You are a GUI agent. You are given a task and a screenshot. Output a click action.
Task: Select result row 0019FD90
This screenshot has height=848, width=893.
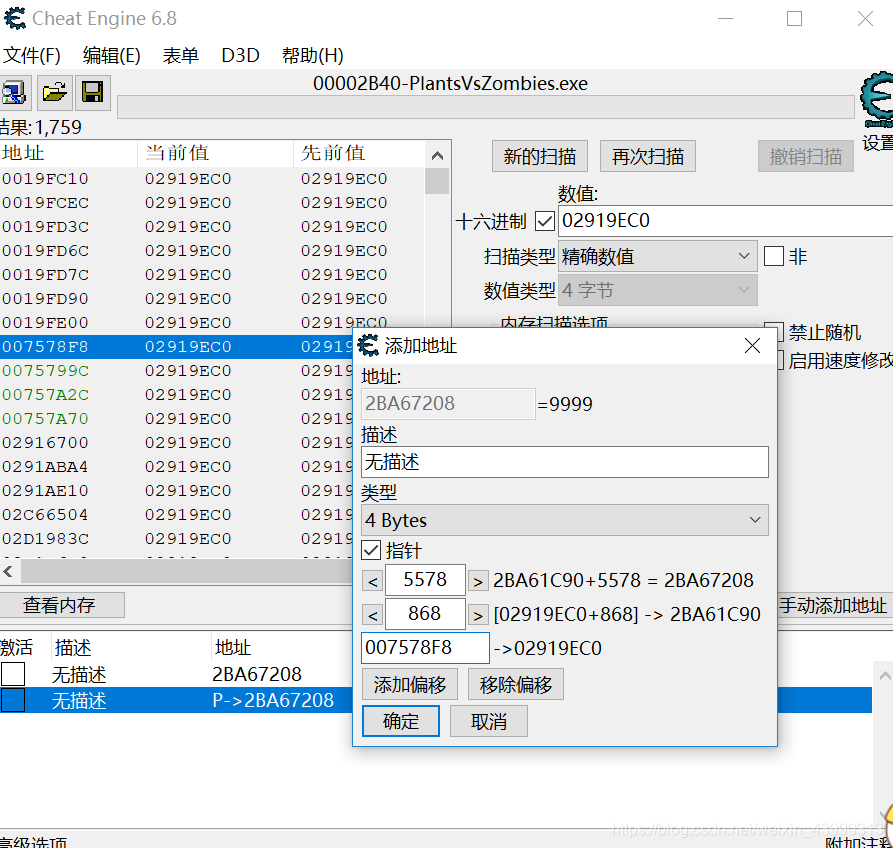click(x=212, y=298)
